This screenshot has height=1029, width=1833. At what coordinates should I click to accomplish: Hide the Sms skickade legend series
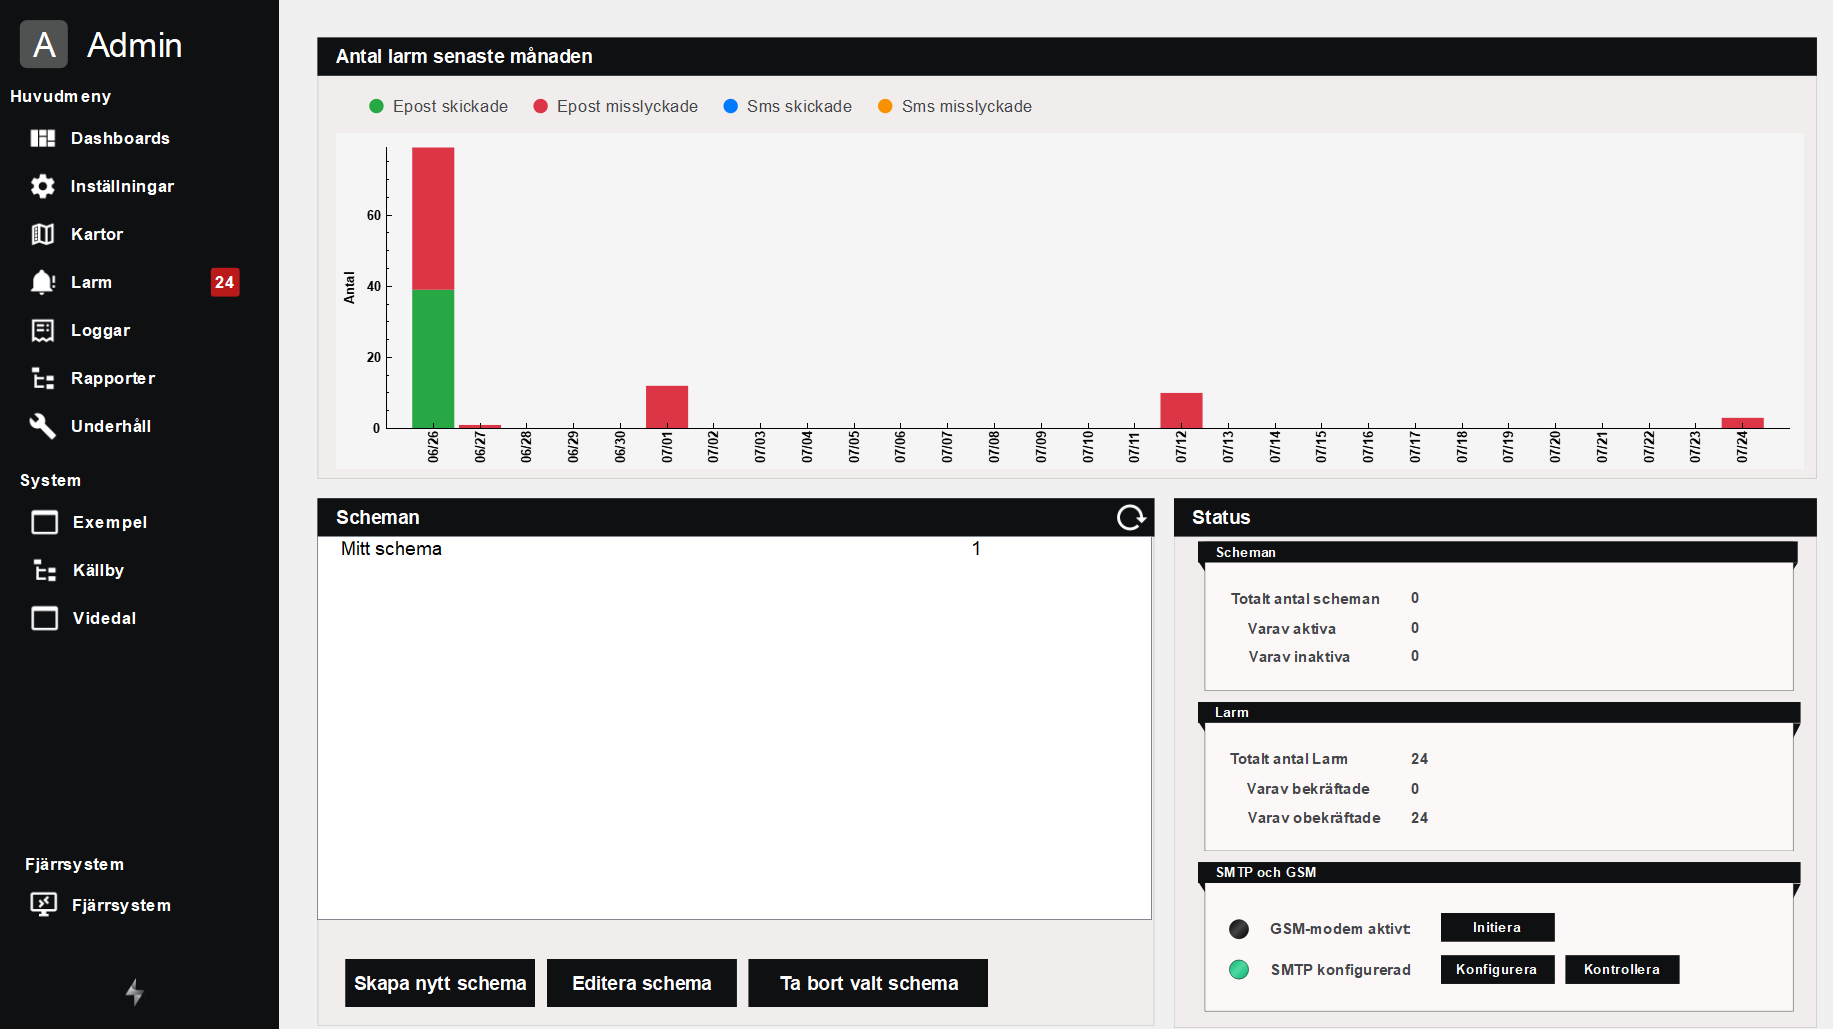(x=787, y=106)
